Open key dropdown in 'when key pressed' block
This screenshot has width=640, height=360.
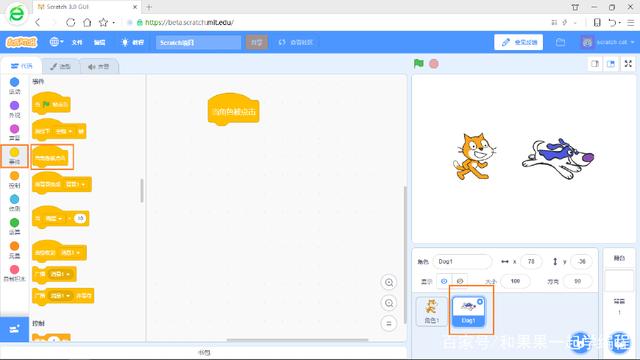(64, 131)
